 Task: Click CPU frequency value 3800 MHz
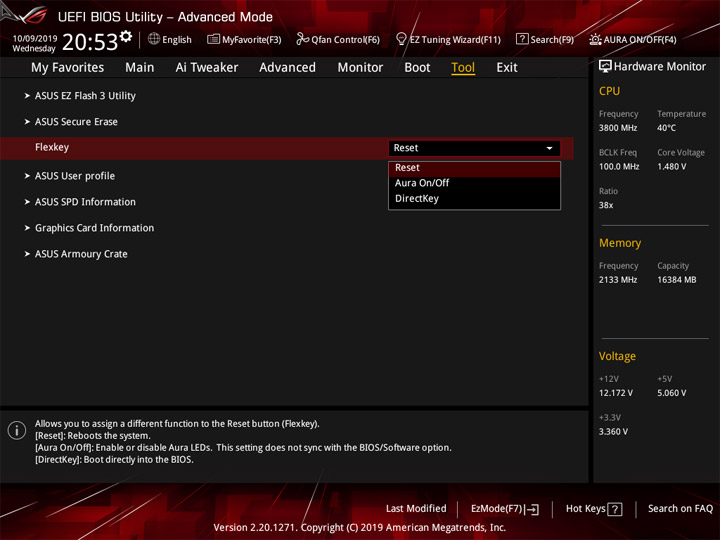tap(618, 128)
